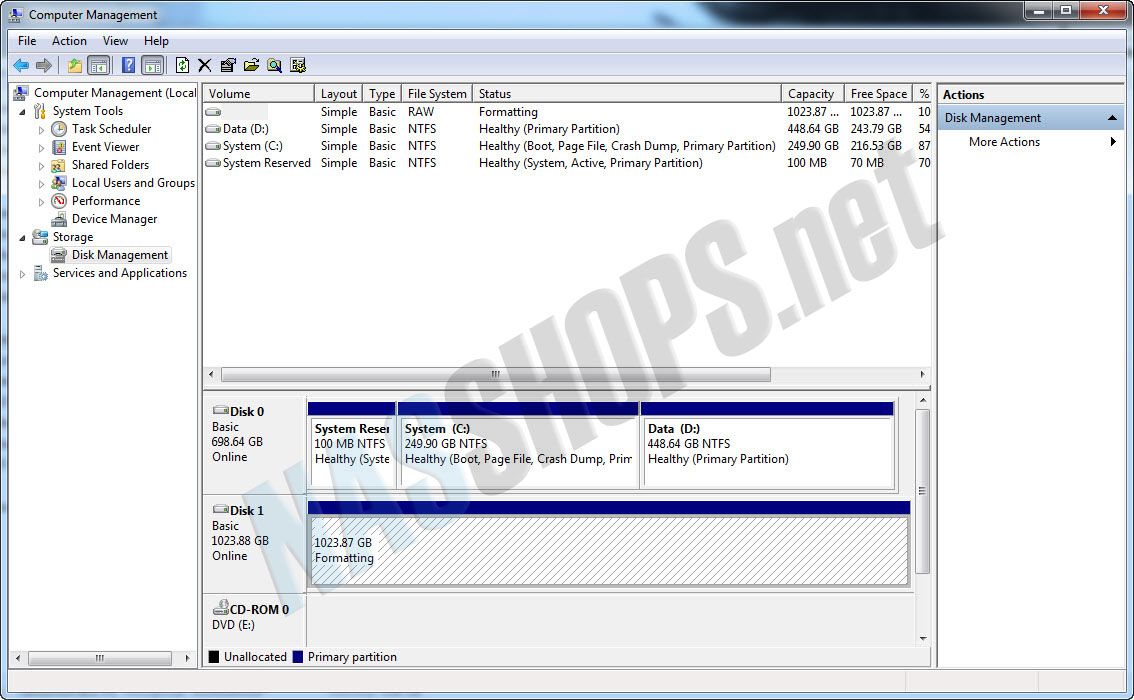Click the Device Manager icon
This screenshot has height=700, width=1134.
(59, 219)
